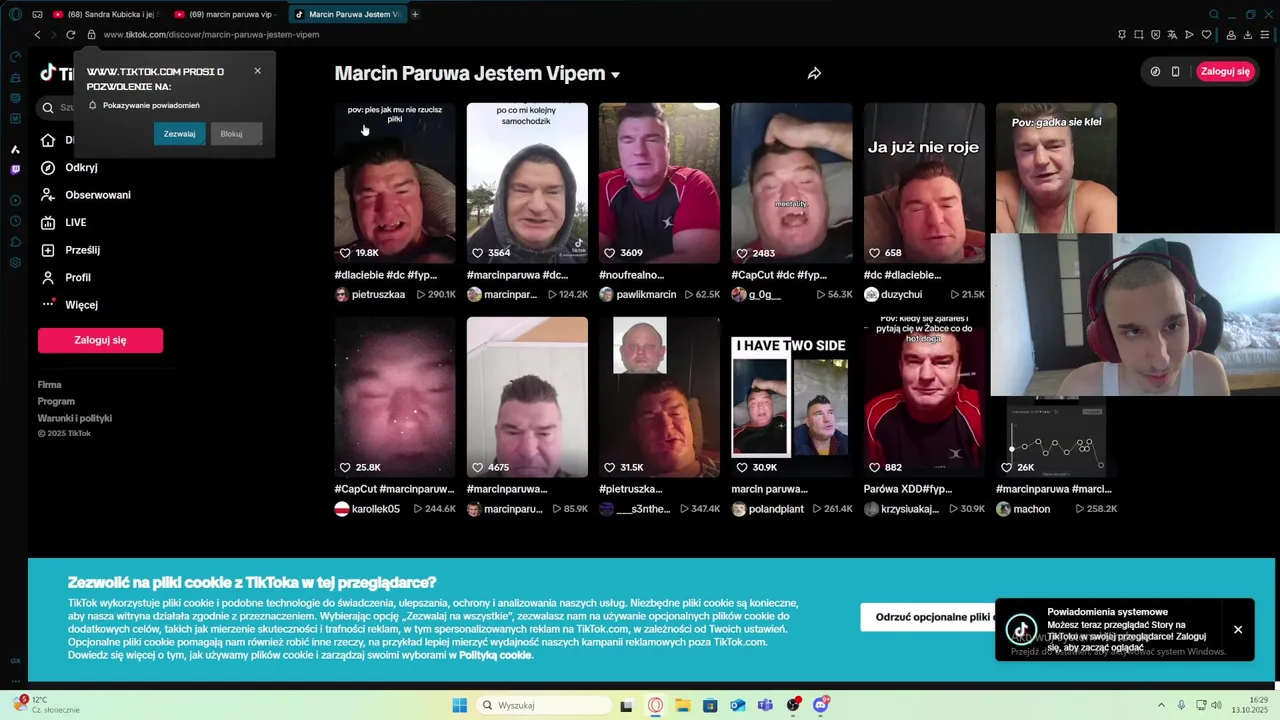
Task: Open browser downloads icon
Action: tap(1248, 34)
